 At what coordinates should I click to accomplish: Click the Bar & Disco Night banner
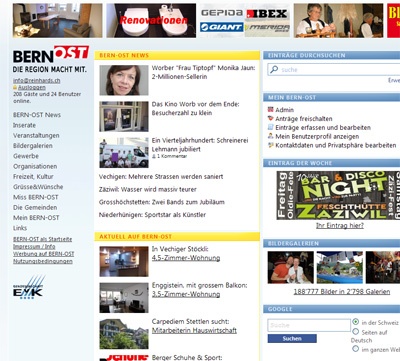pos(338,195)
